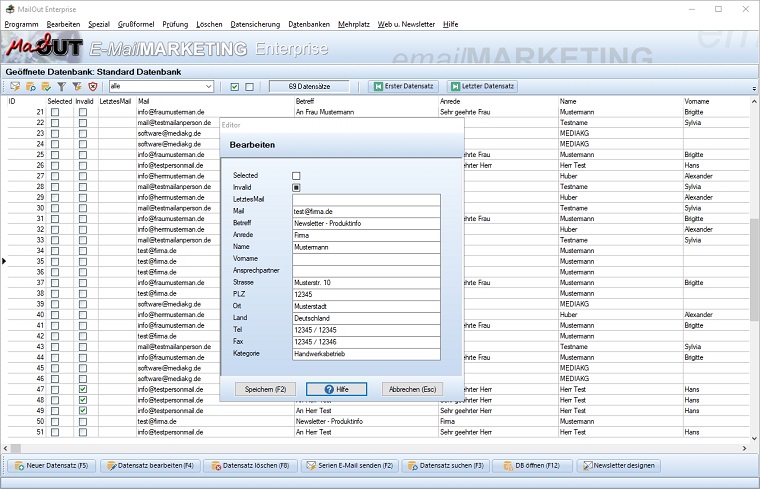Image resolution: width=760 pixels, height=489 pixels.
Task: Click DB öffnen (F12) button
Action: (532, 466)
